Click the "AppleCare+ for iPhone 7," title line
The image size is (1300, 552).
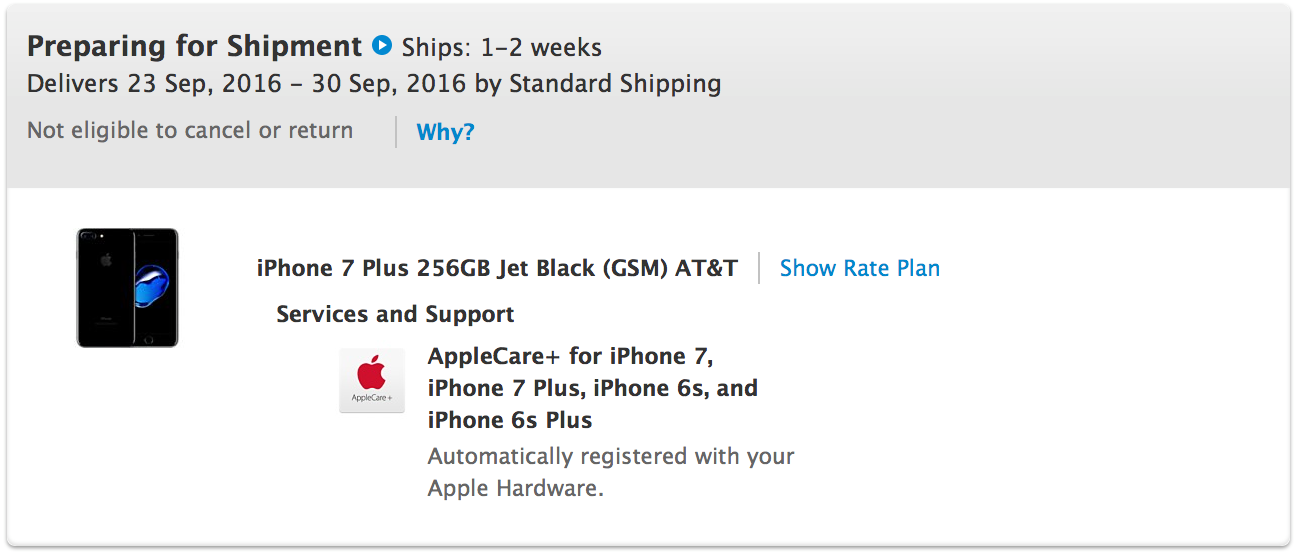pyautogui.click(x=570, y=356)
